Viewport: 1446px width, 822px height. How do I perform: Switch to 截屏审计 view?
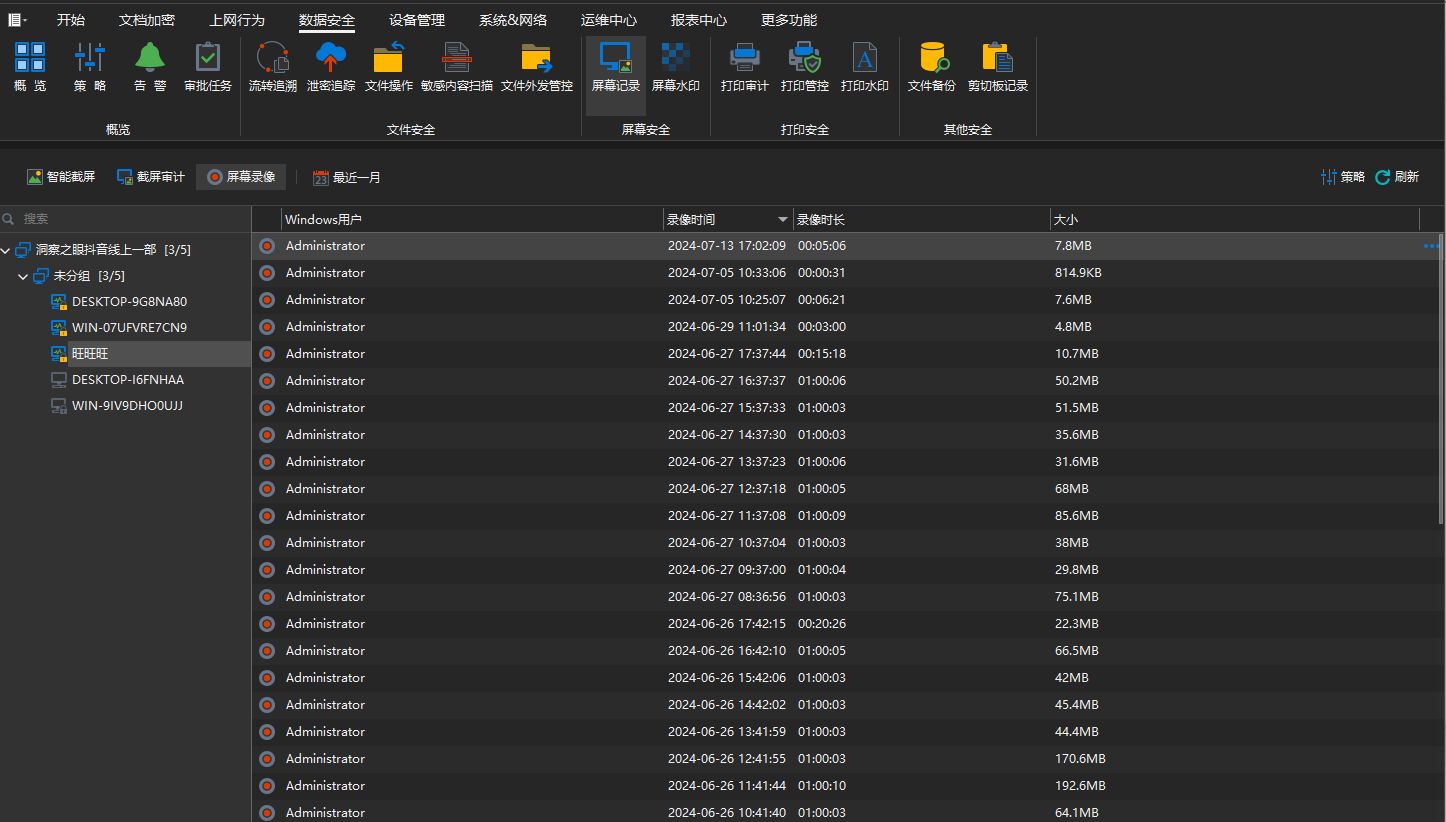point(151,177)
